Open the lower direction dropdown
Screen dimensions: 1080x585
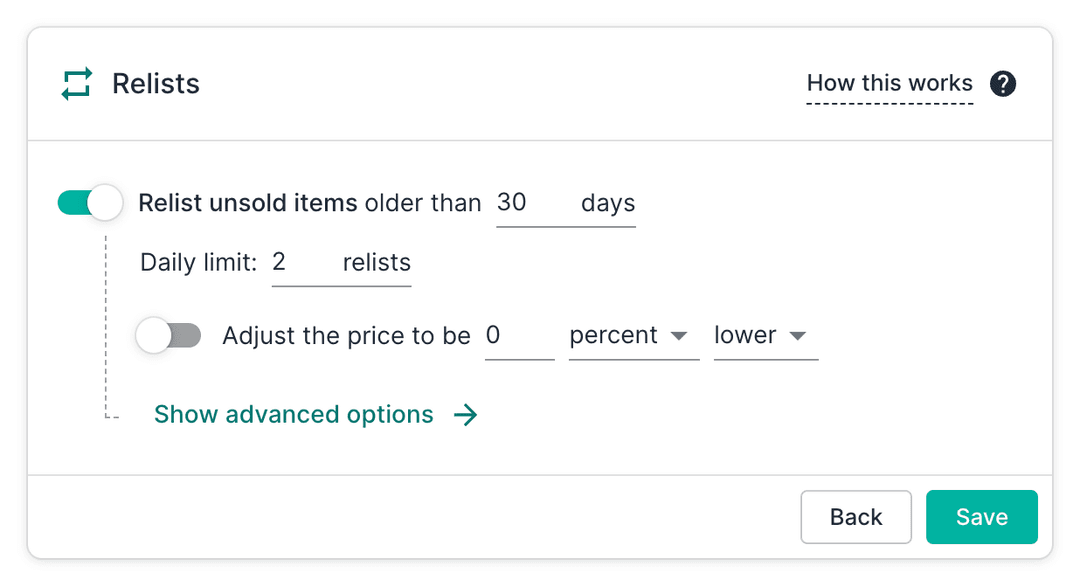click(x=766, y=337)
